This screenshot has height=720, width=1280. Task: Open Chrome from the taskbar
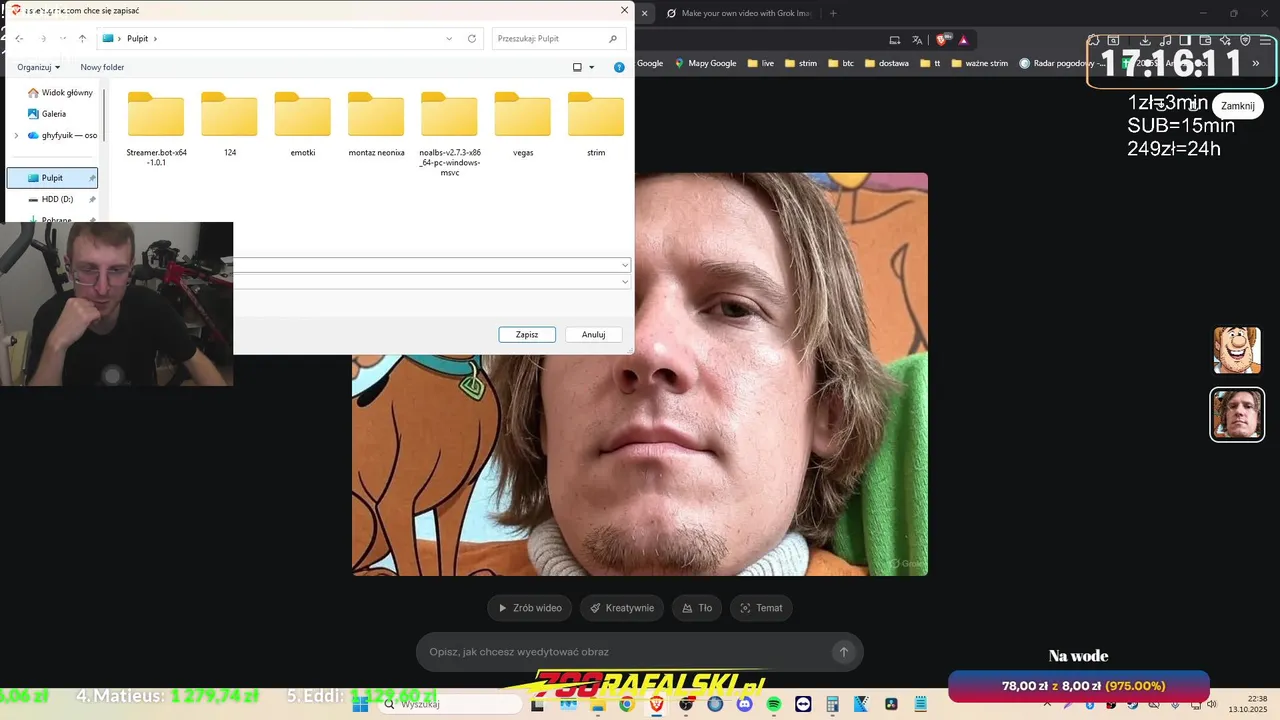626,704
